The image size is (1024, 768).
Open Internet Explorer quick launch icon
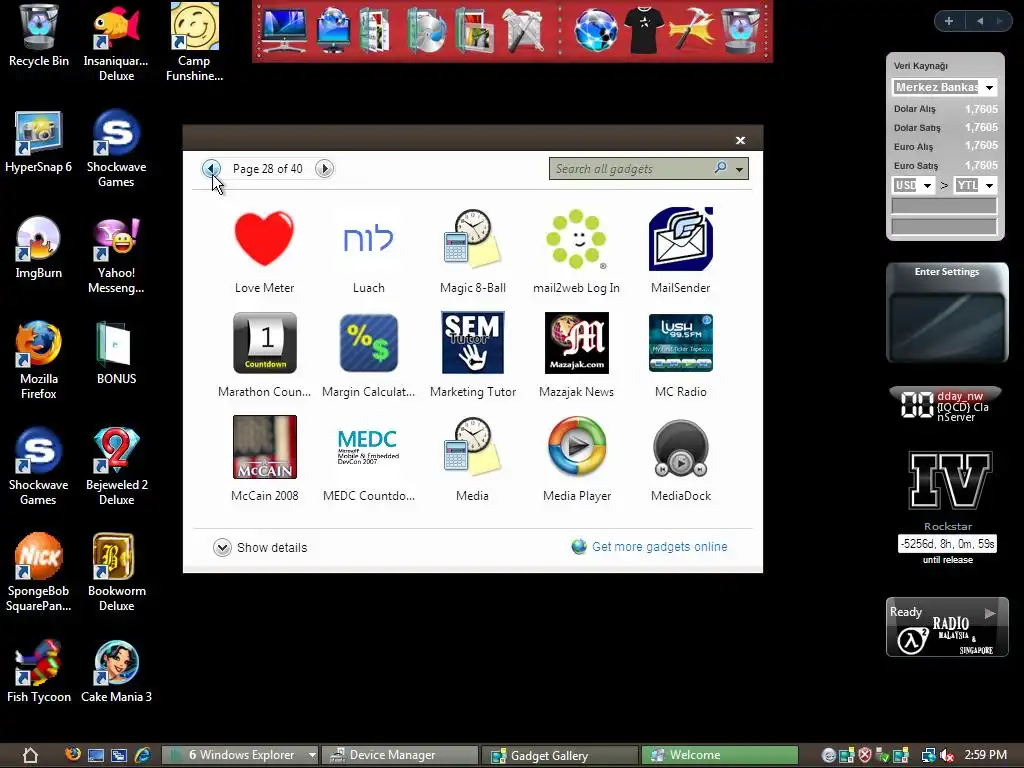point(142,756)
